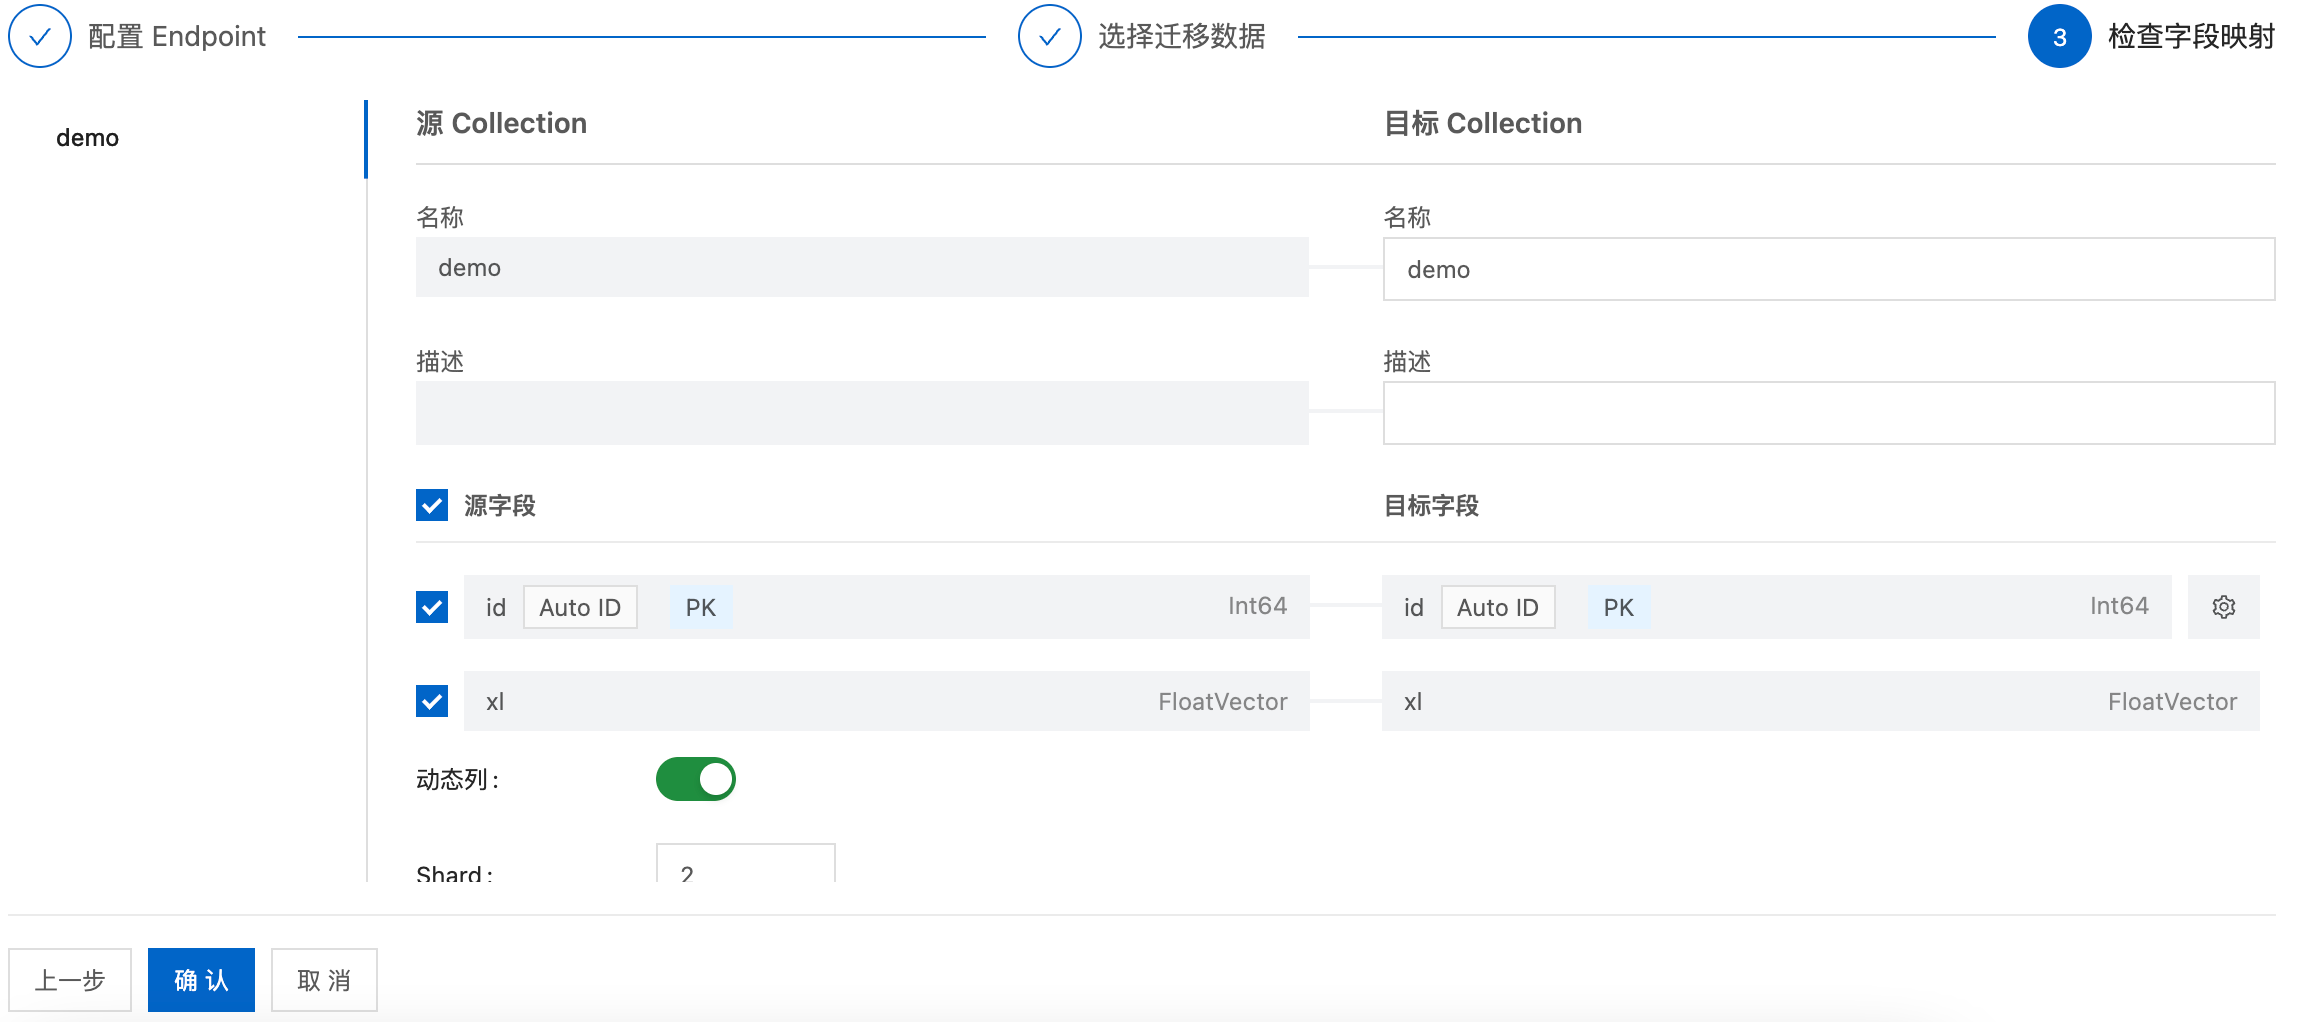Click the PK badge on source id
This screenshot has width=2314, height=1022.
(700, 607)
